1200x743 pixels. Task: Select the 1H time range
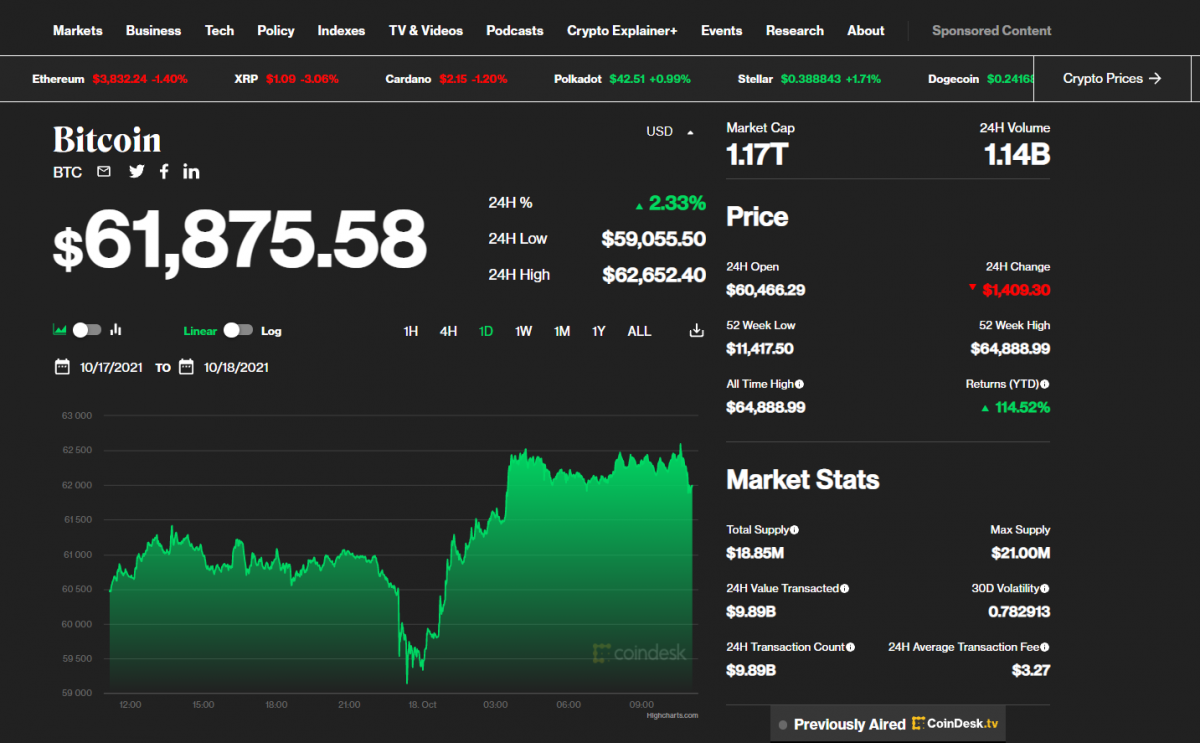pos(411,331)
